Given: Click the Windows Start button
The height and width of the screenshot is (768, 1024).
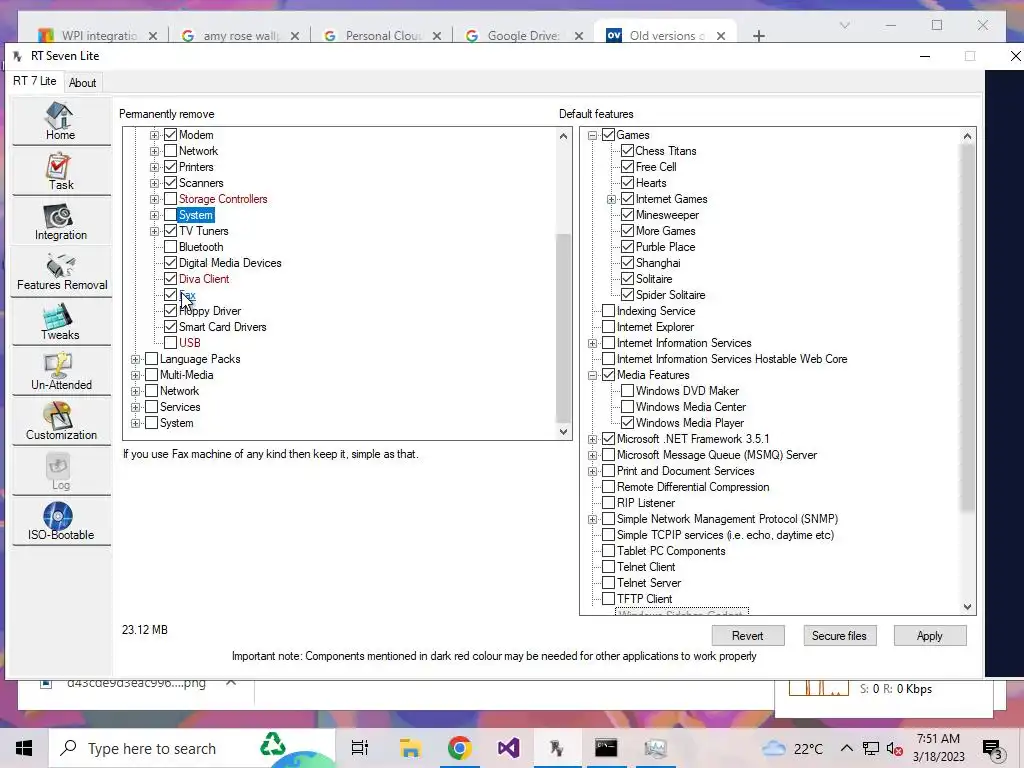Looking at the screenshot, I should coord(24,748).
